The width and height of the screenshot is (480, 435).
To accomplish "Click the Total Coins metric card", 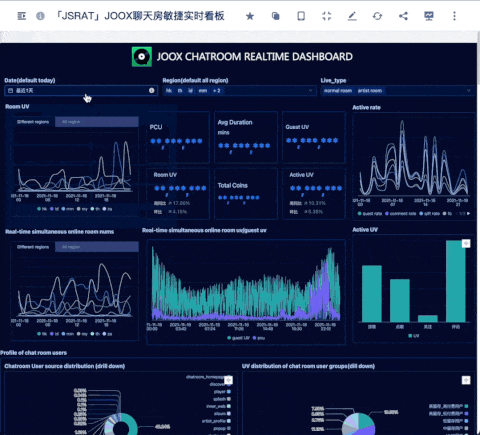I will click(246, 194).
